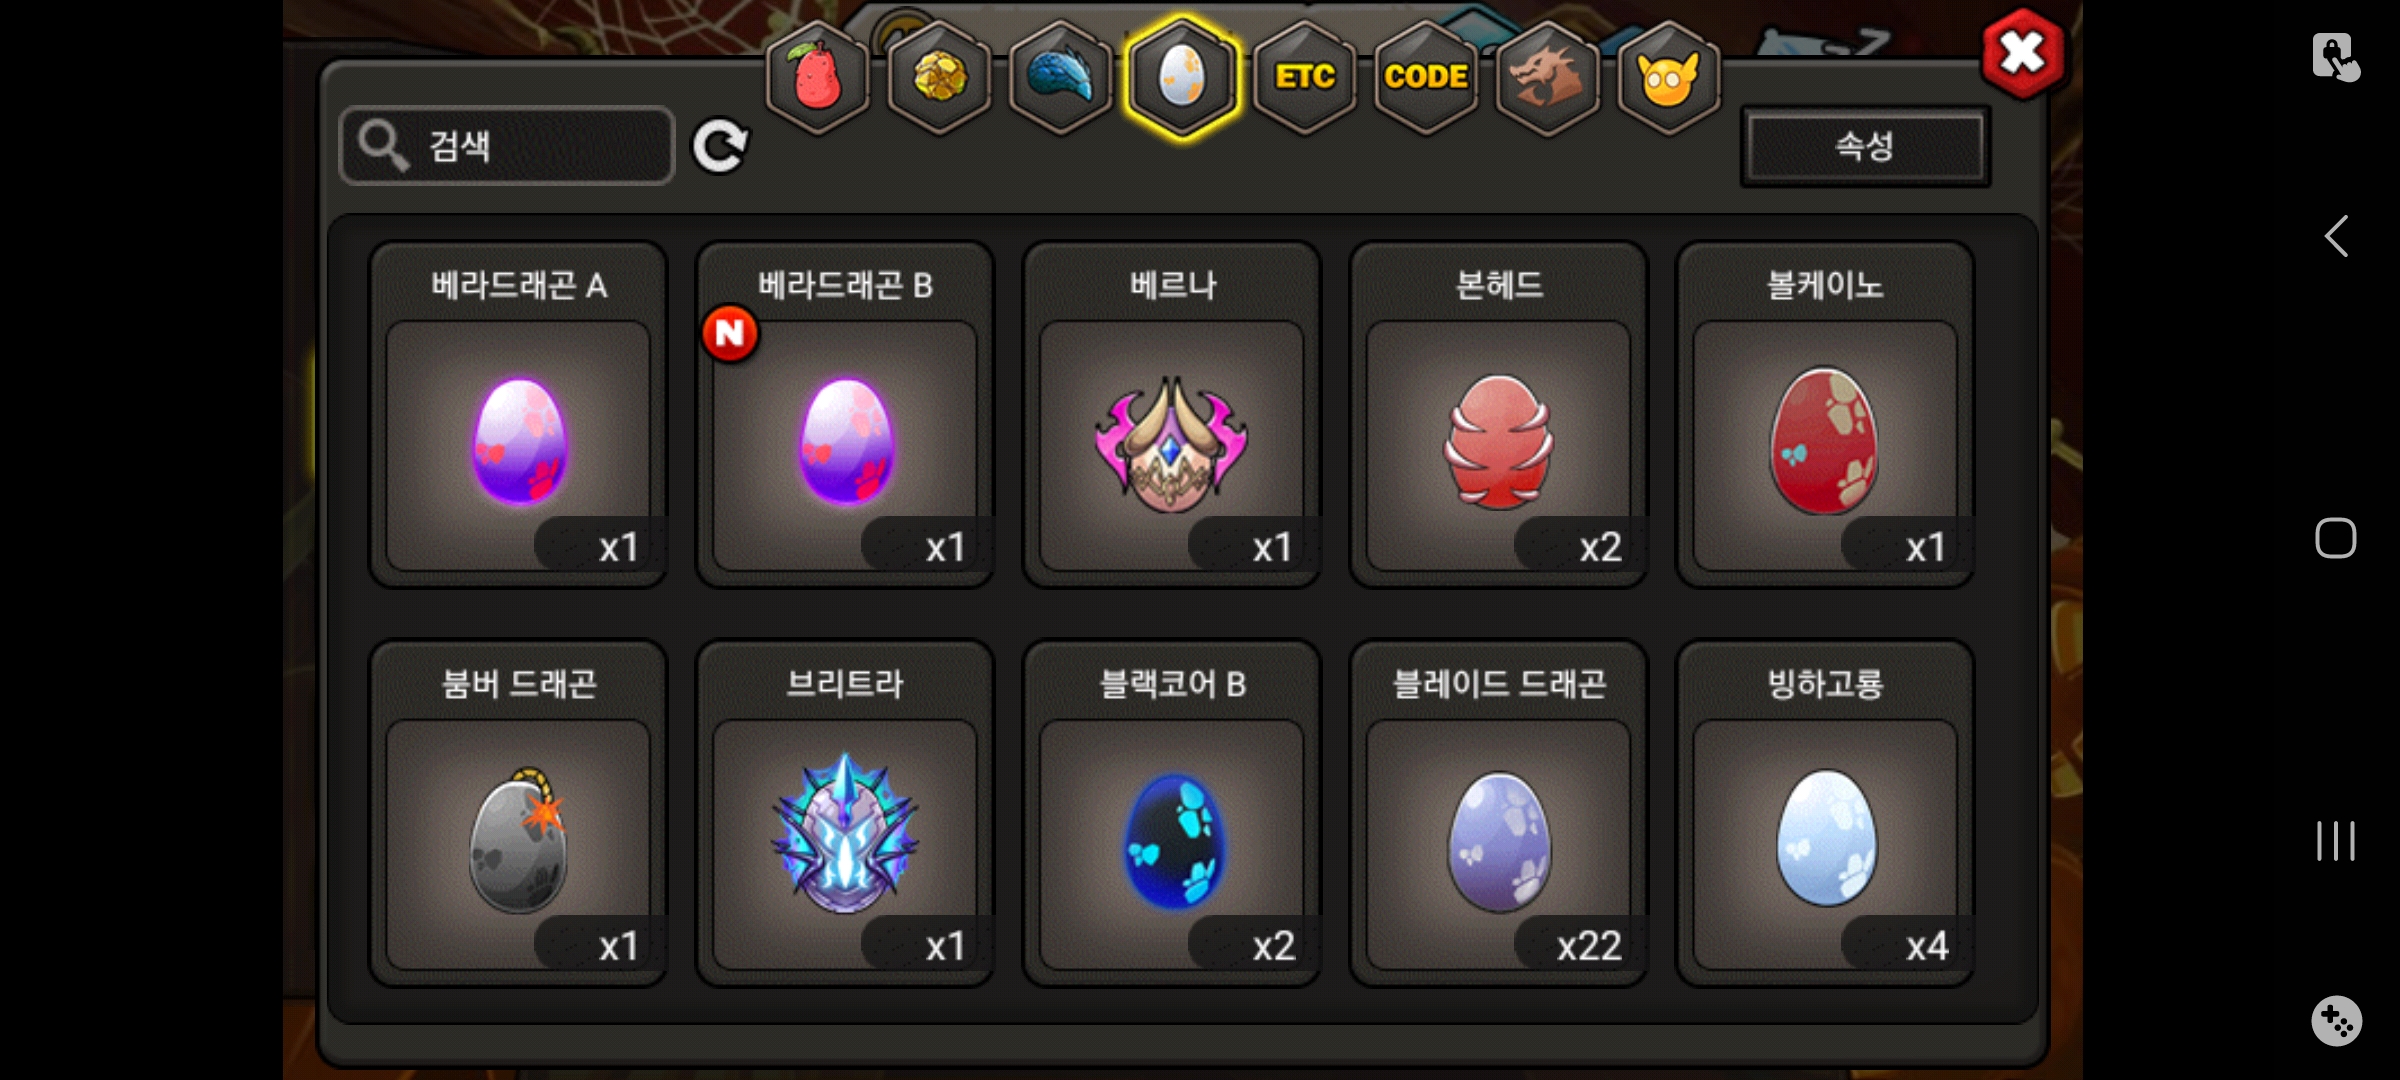Choose the 붐버 드래곤 bomb egg
This screenshot has width=2400, height=1080.
(x=518, y=813)
